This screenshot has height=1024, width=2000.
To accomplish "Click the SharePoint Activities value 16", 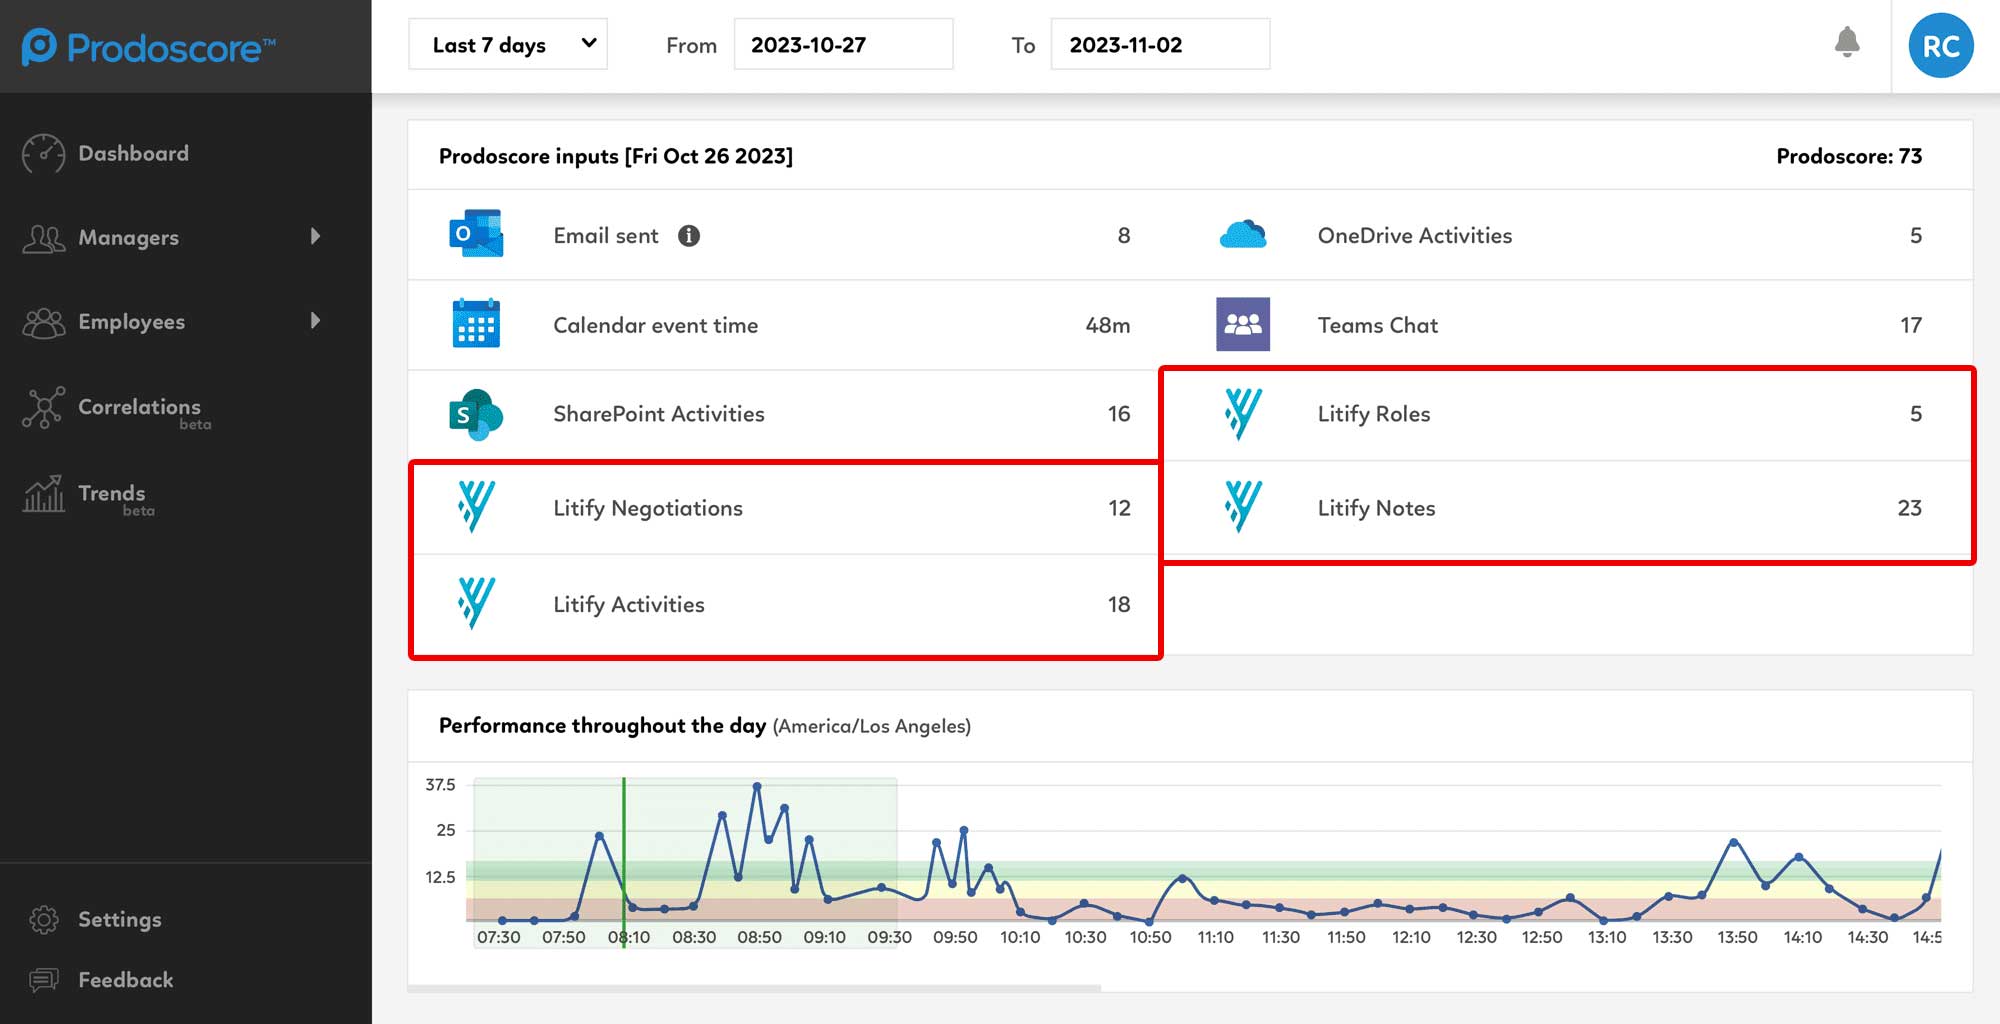I will tap(1119, 414).
